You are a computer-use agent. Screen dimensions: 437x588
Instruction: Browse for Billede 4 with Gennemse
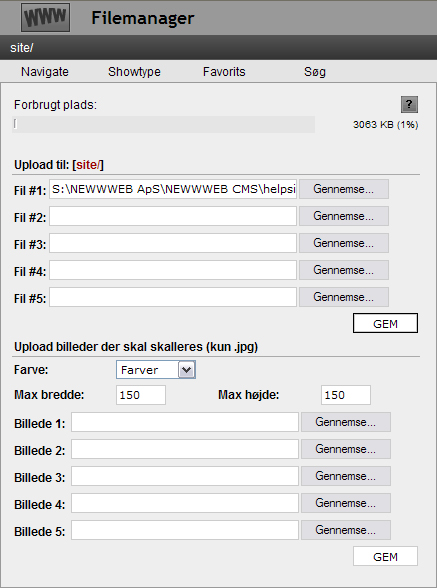point(345,503)
